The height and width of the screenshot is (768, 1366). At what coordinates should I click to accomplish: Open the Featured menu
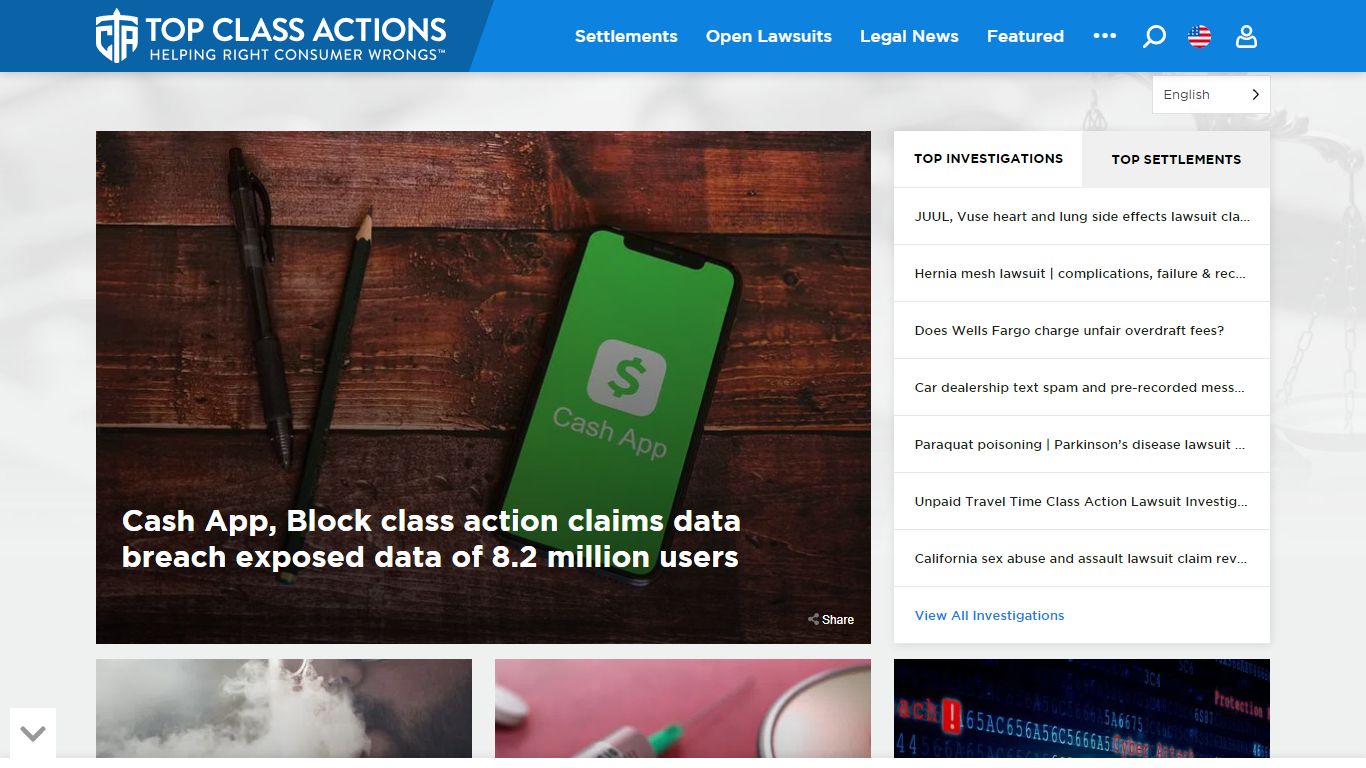point(1025,36)
